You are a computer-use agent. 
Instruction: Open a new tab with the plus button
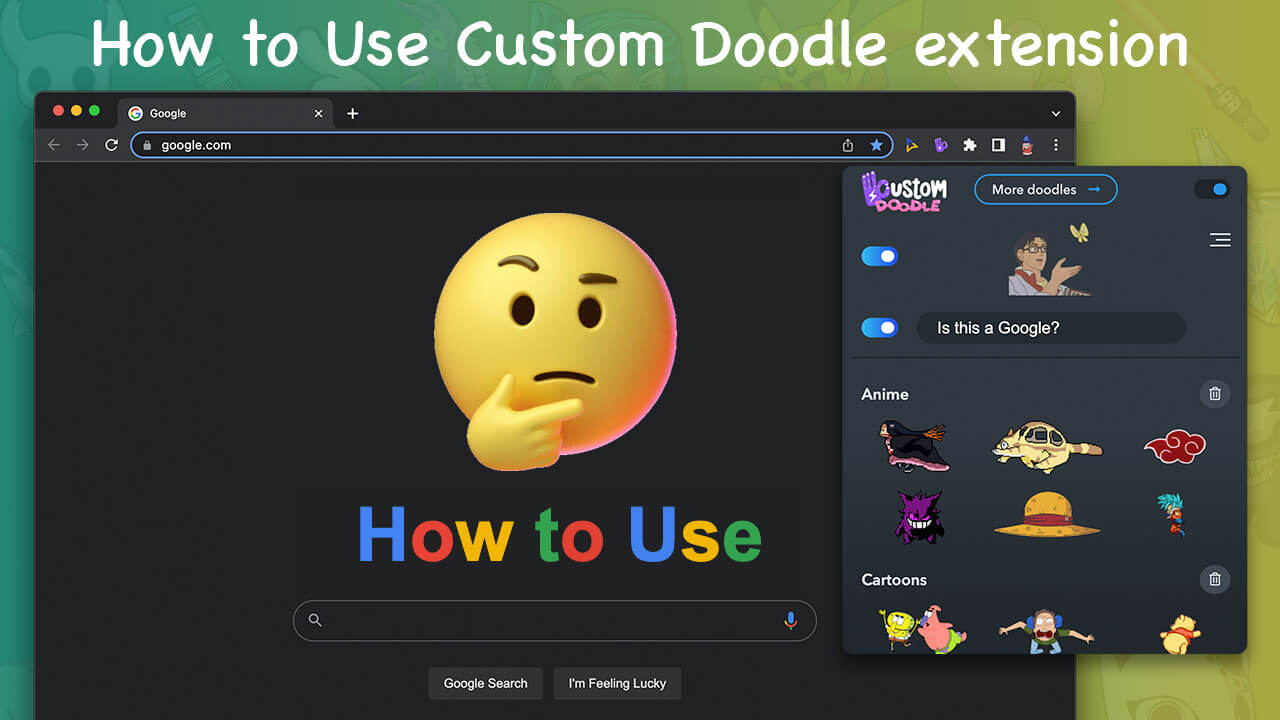(x=352, y=113)
